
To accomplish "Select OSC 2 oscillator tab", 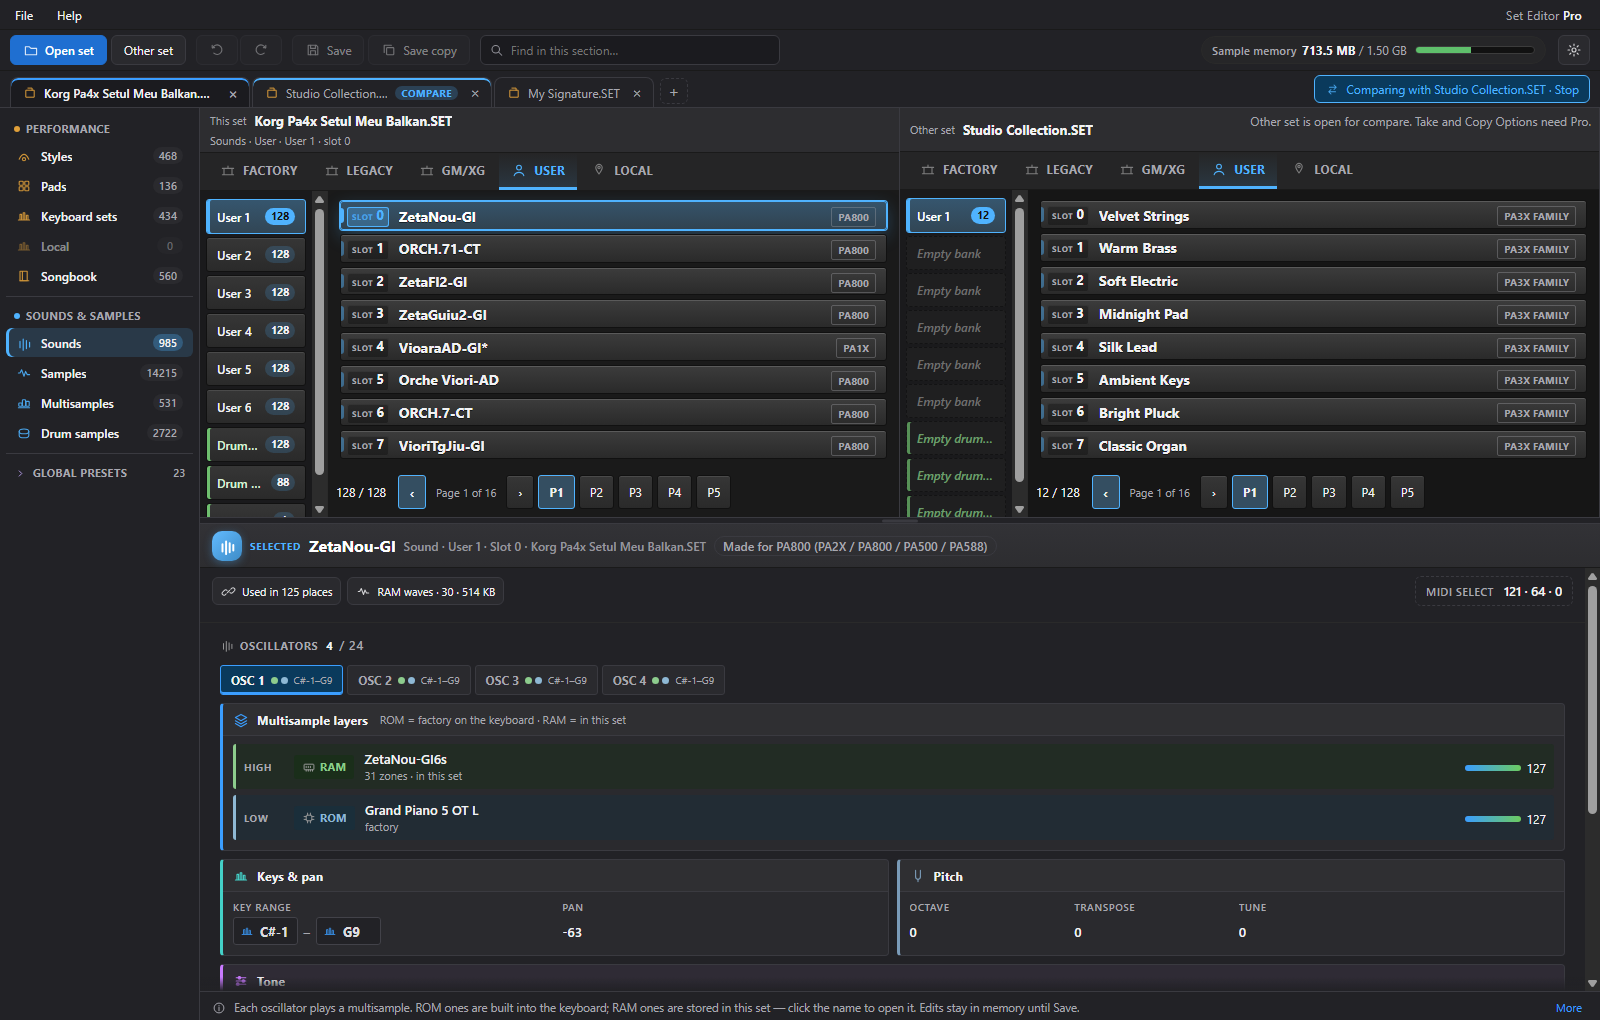I will tap(409, 681).
